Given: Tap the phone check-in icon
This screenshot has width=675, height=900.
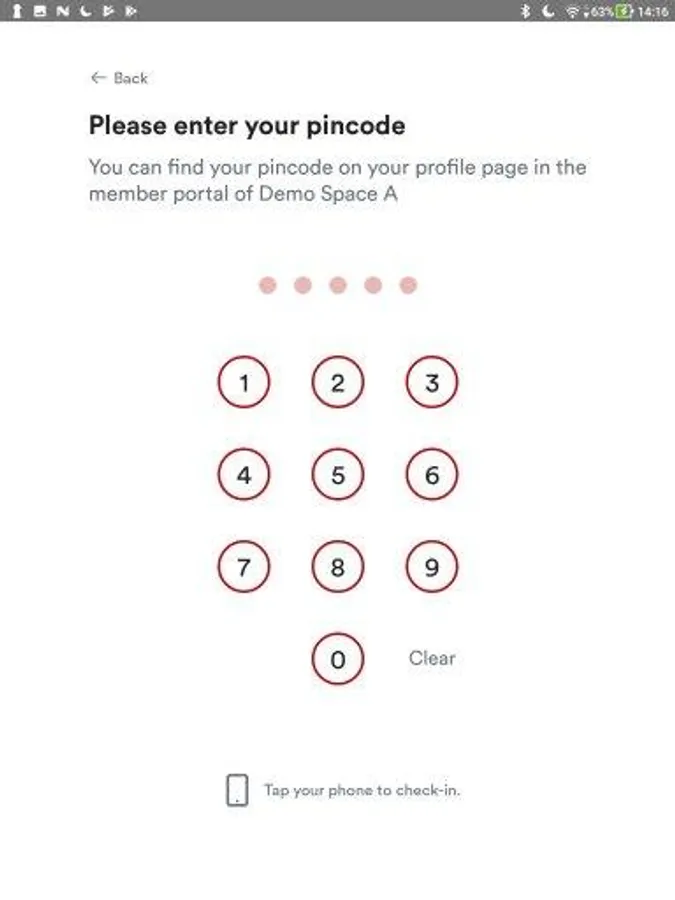Looking at the screenshot, I should pos(237,790).
